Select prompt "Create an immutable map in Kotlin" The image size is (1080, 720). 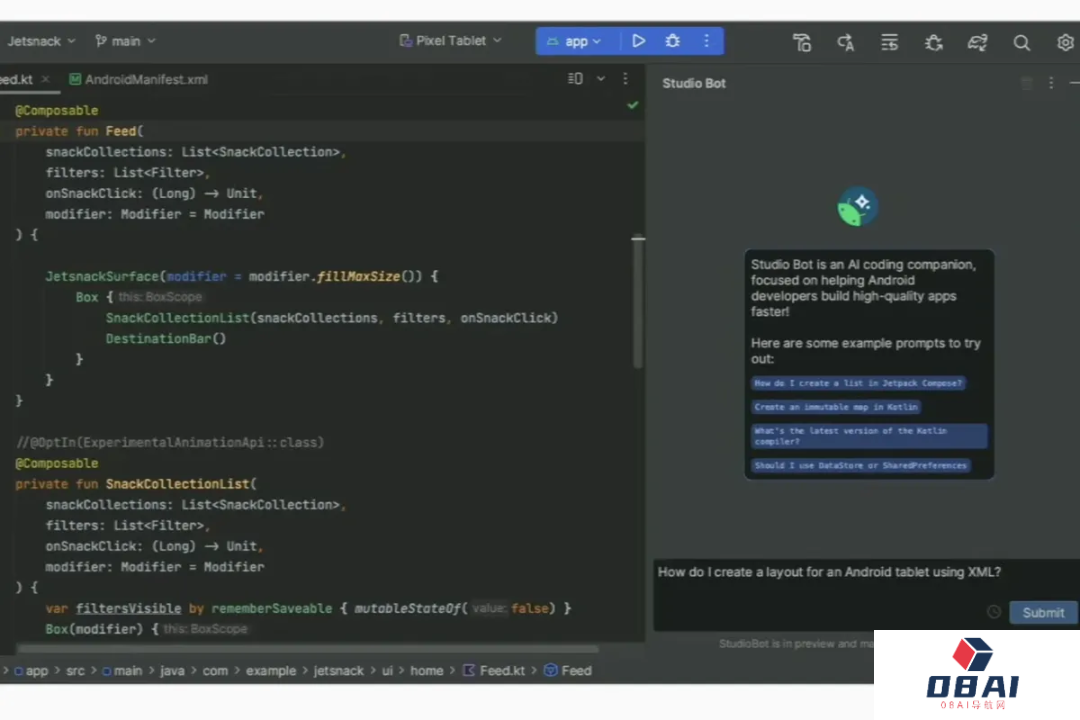pyautogui.click(x=835, y=407)
